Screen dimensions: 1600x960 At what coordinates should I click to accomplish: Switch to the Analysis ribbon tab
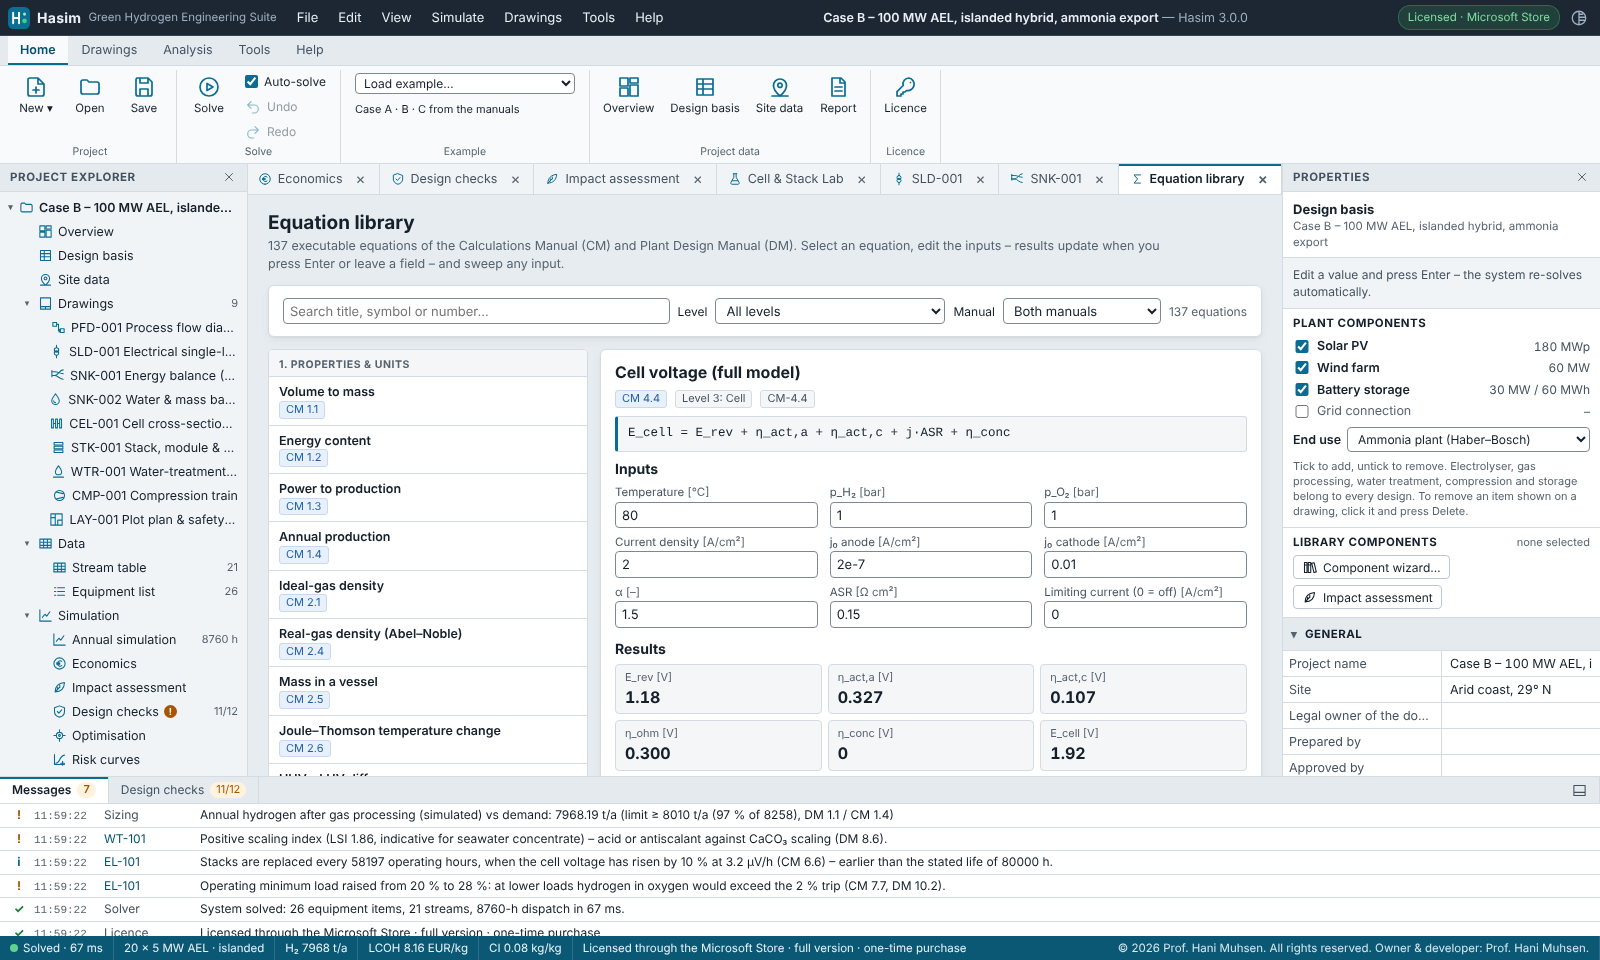point(188,50)
